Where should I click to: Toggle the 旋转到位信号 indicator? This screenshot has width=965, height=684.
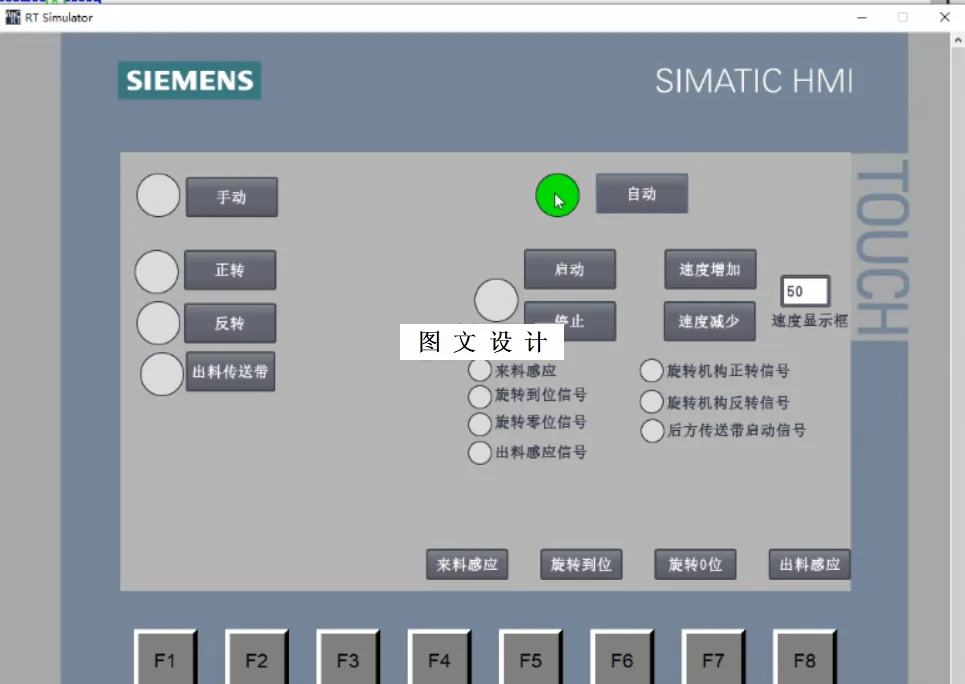(x=480, y=397)
